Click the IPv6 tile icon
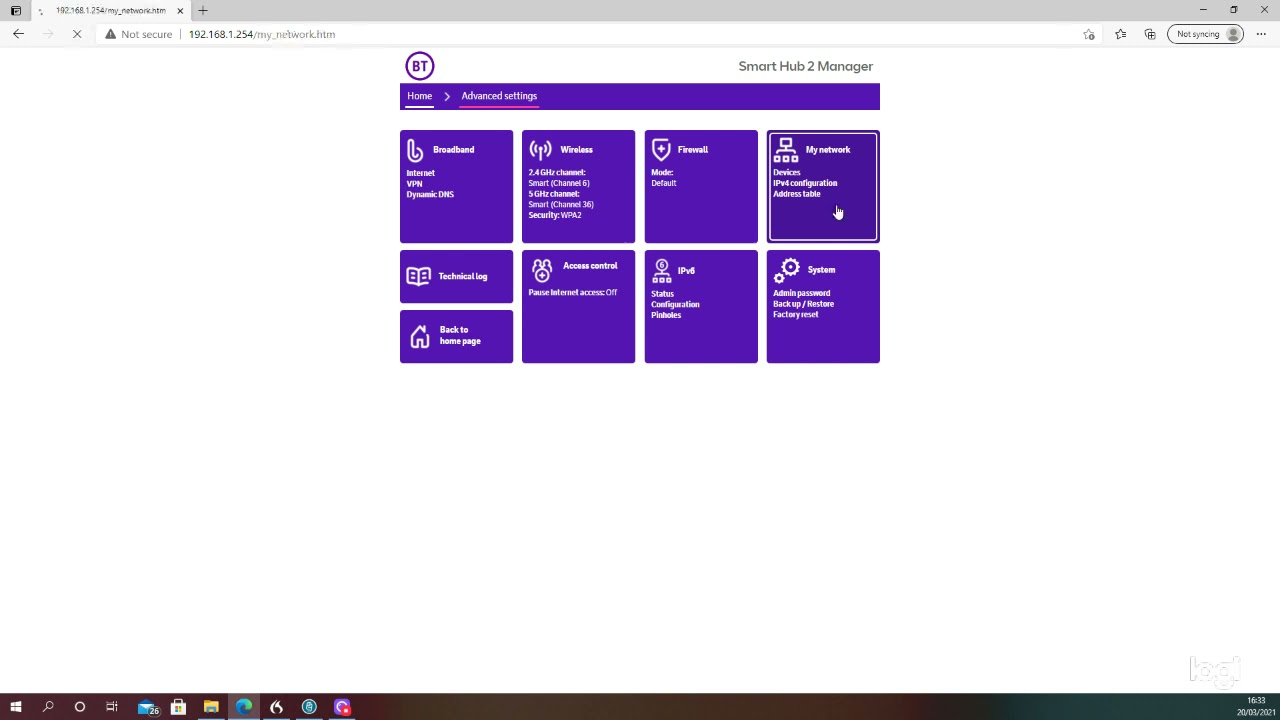The height and width of the screenshot is (720, 1280). pyautogui.click(x=662, y=271)
